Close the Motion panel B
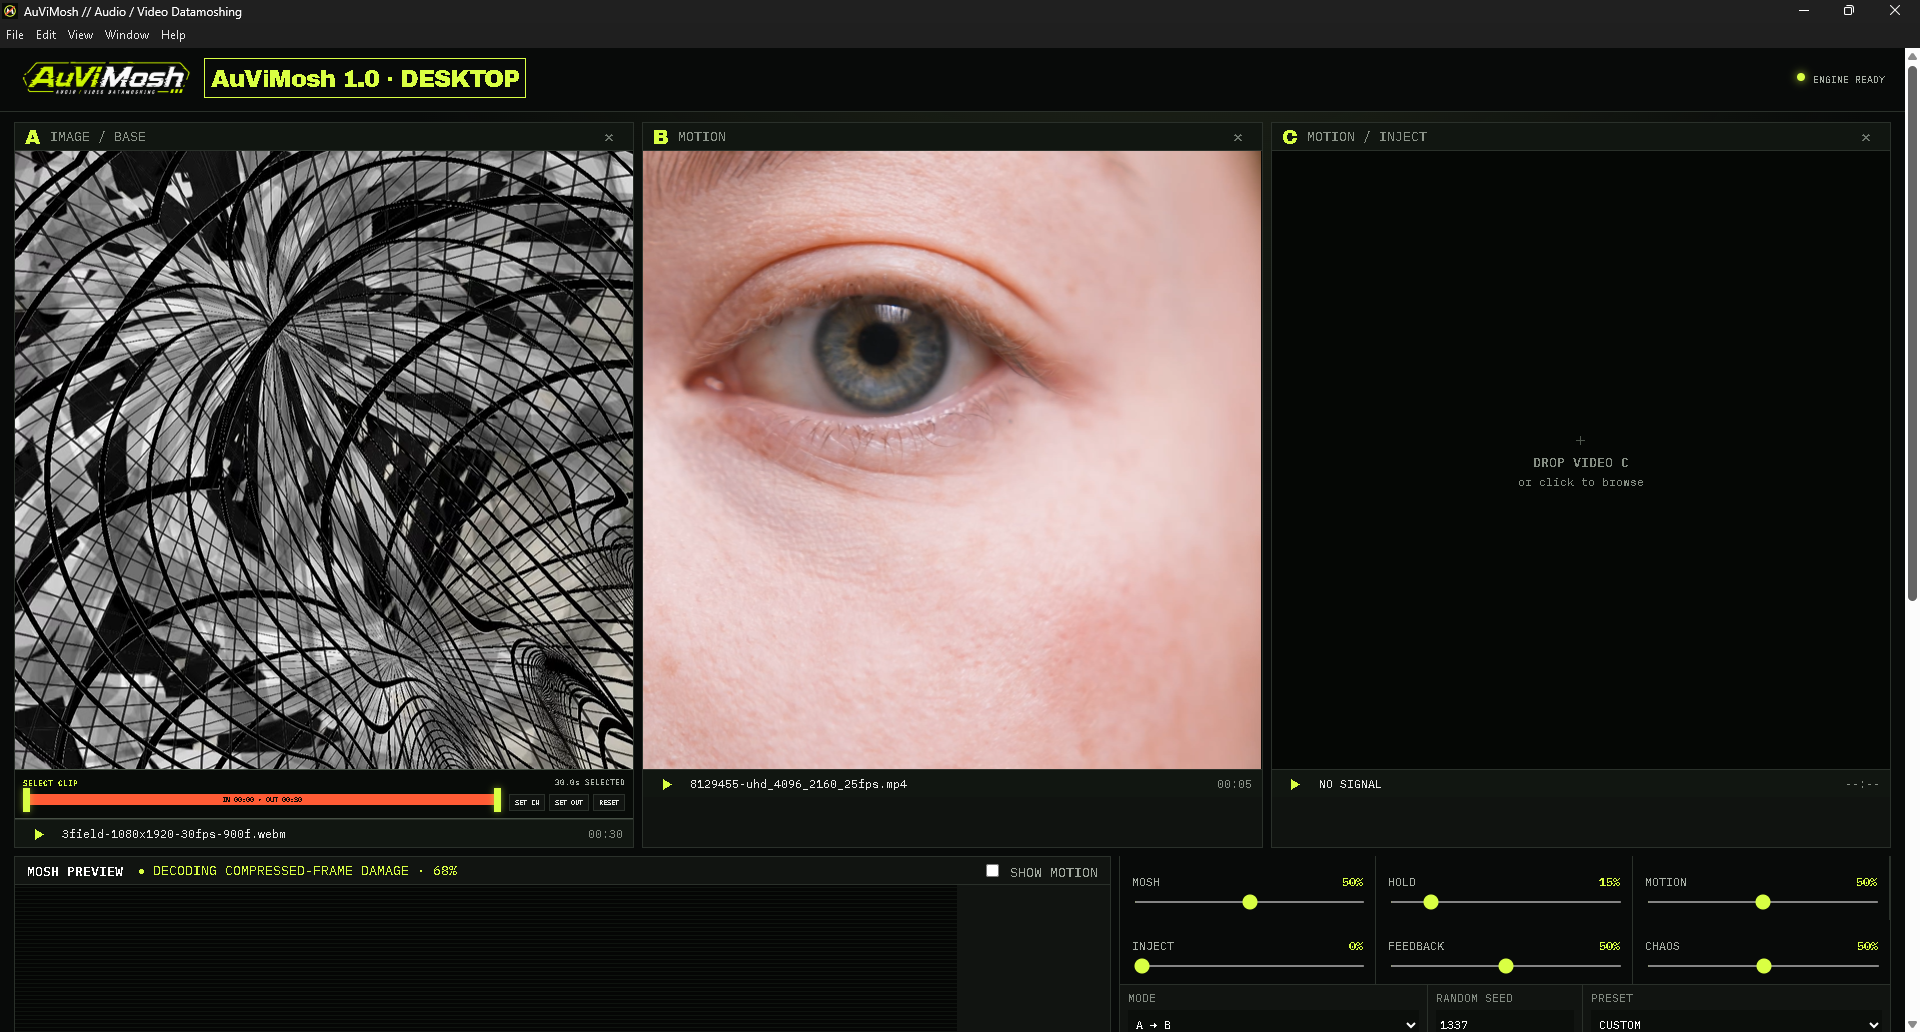The height and width of the screenshot is (1032, 1920). [1238, 137]
